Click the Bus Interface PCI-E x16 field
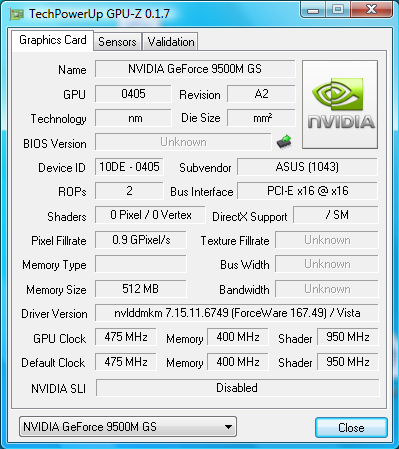This screenshot has height=449, width=399. 307,191
